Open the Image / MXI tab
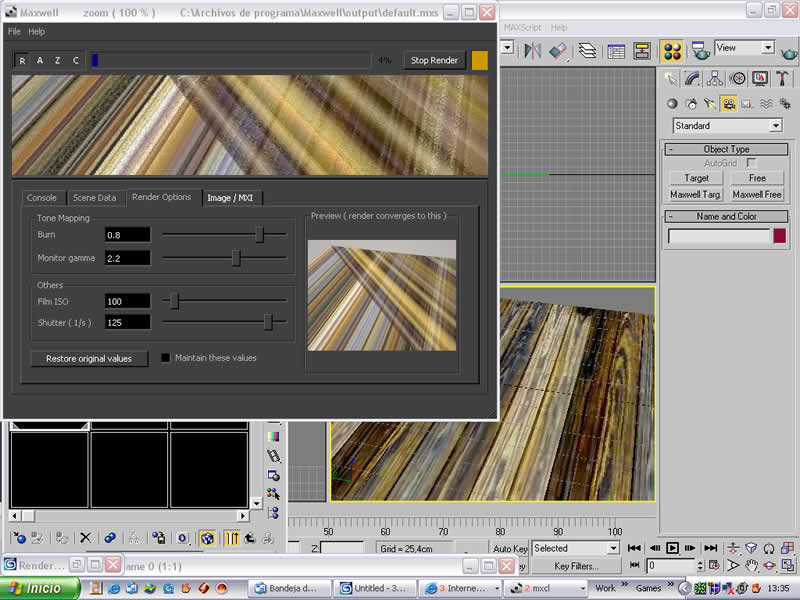Image resolution: width=800 pixels, height=600 pixels. 230,198
